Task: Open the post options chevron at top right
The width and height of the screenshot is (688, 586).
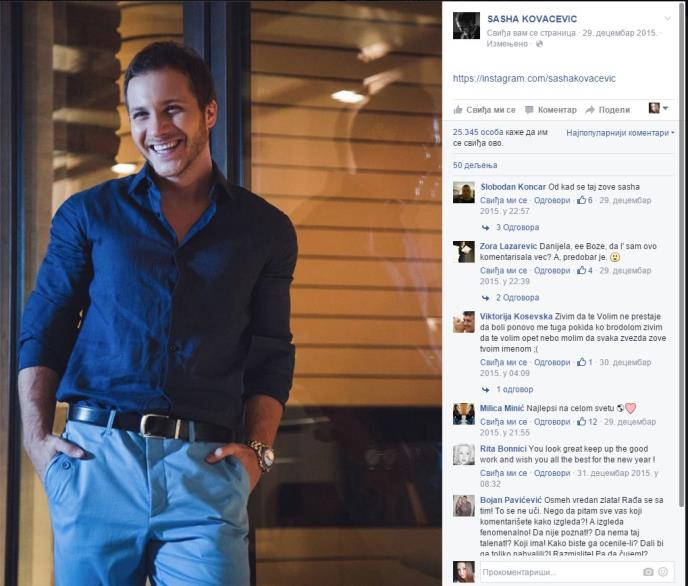Action: pyautogui.click(x=667, y=19)
